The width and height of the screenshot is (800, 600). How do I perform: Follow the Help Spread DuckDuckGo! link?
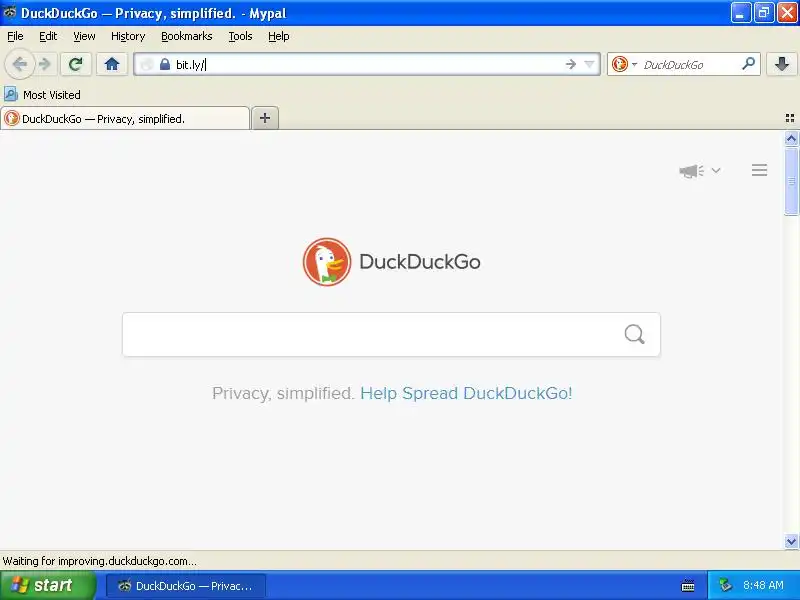click(x=466, y=393)
